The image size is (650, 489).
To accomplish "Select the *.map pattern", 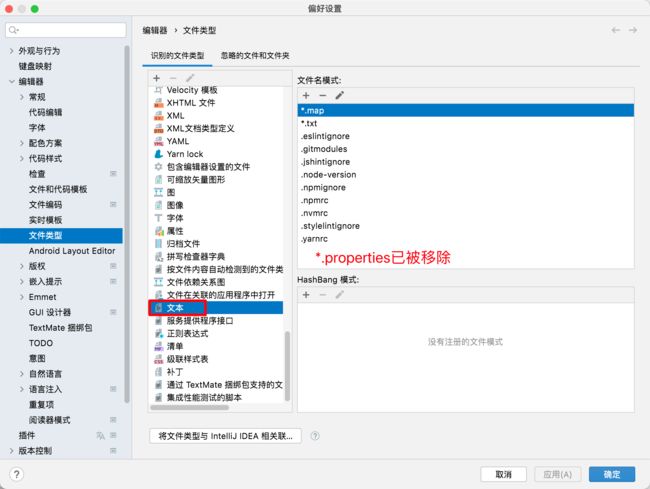I will pyautogui.click(x=466, y=110).
